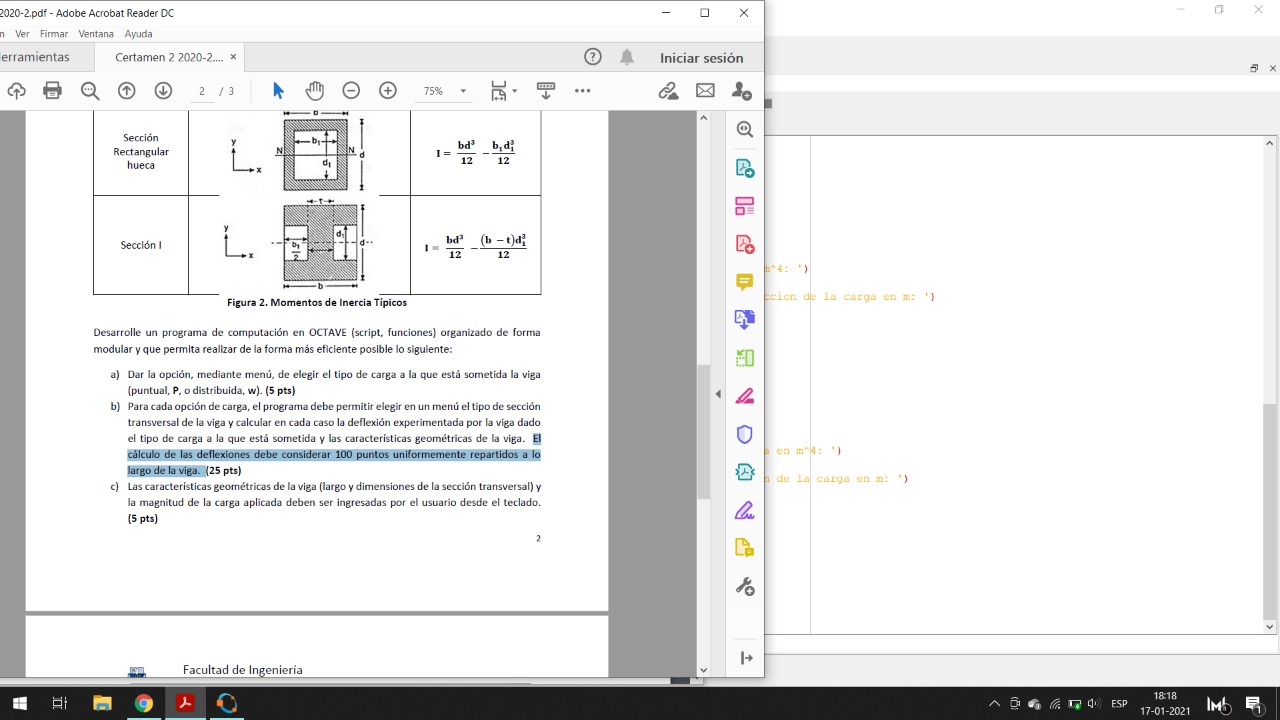Viewport: 1280px width, 720px height.
Task: Open the Ayuda menu
Action: 139,34
